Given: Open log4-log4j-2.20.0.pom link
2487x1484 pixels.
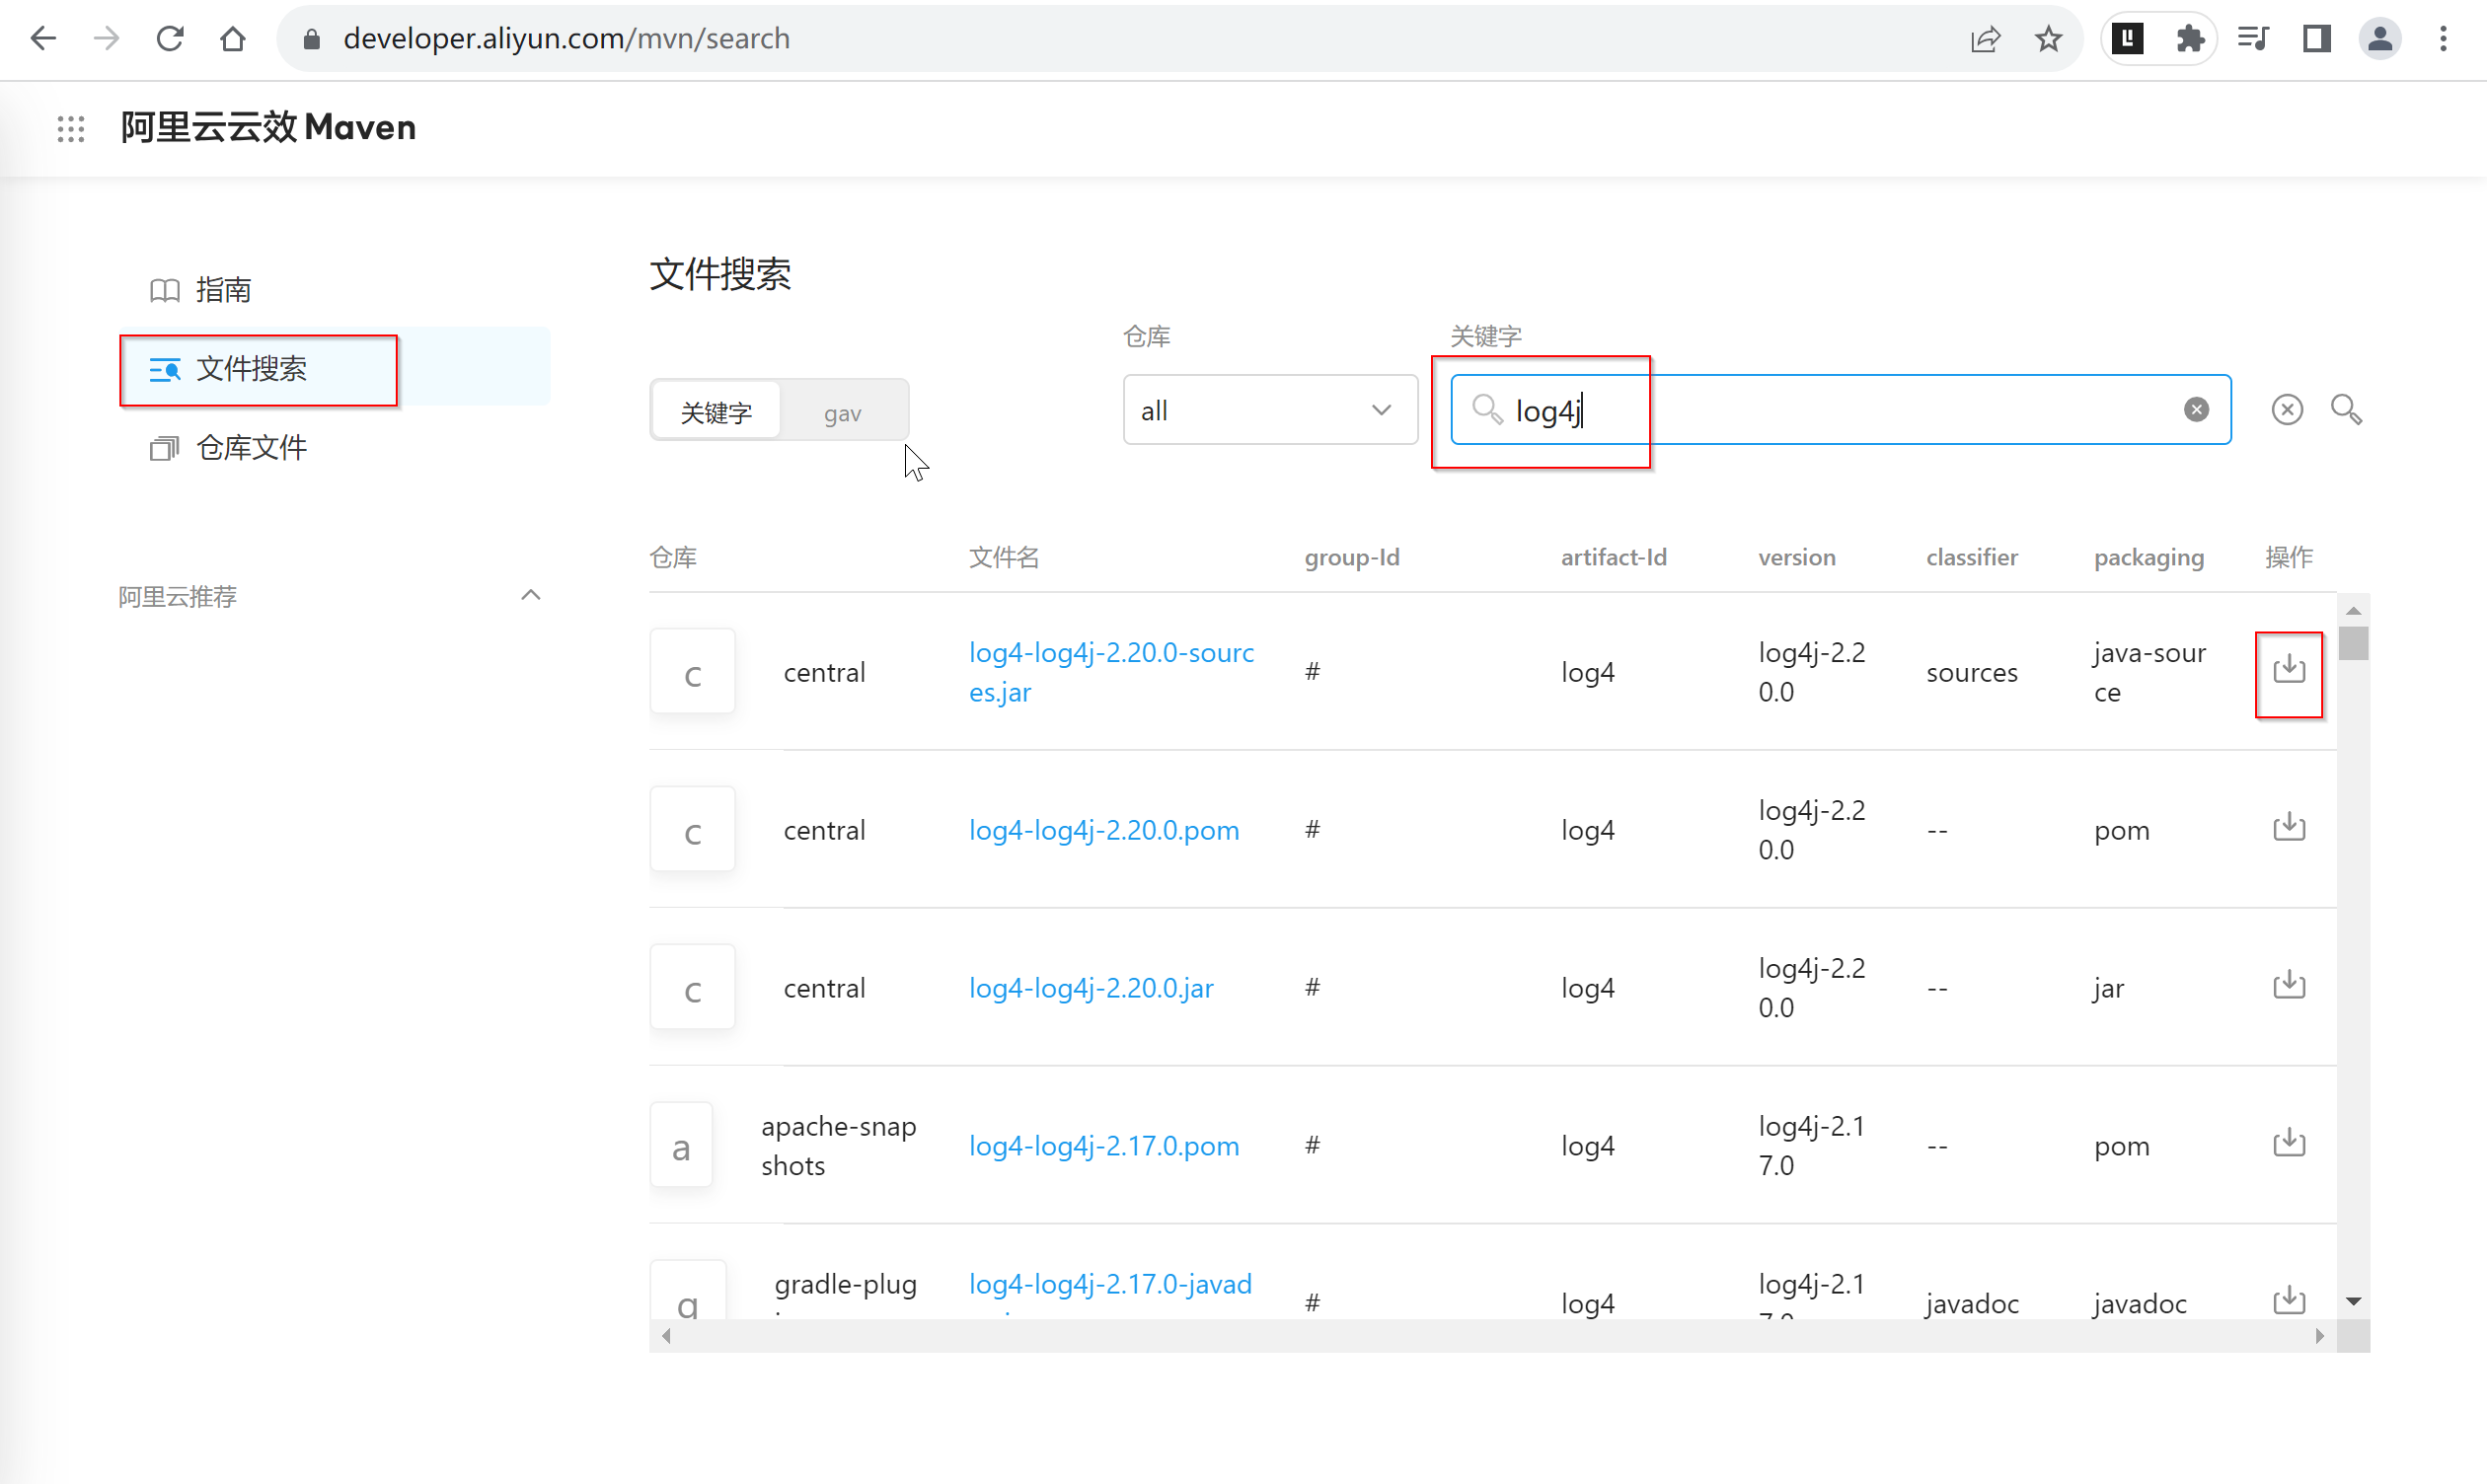Looking at the screenshot, I should pos(1103,830).
